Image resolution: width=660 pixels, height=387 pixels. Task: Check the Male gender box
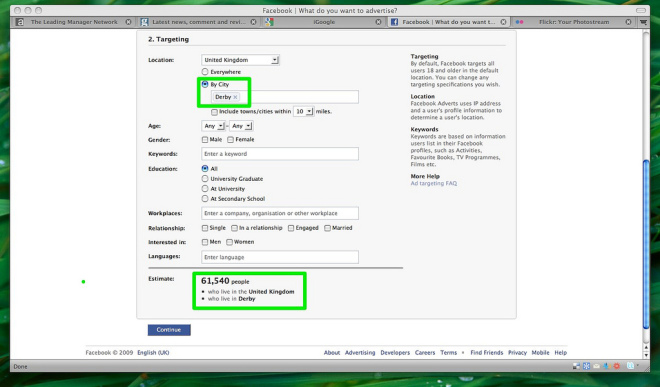pos(205,139)
